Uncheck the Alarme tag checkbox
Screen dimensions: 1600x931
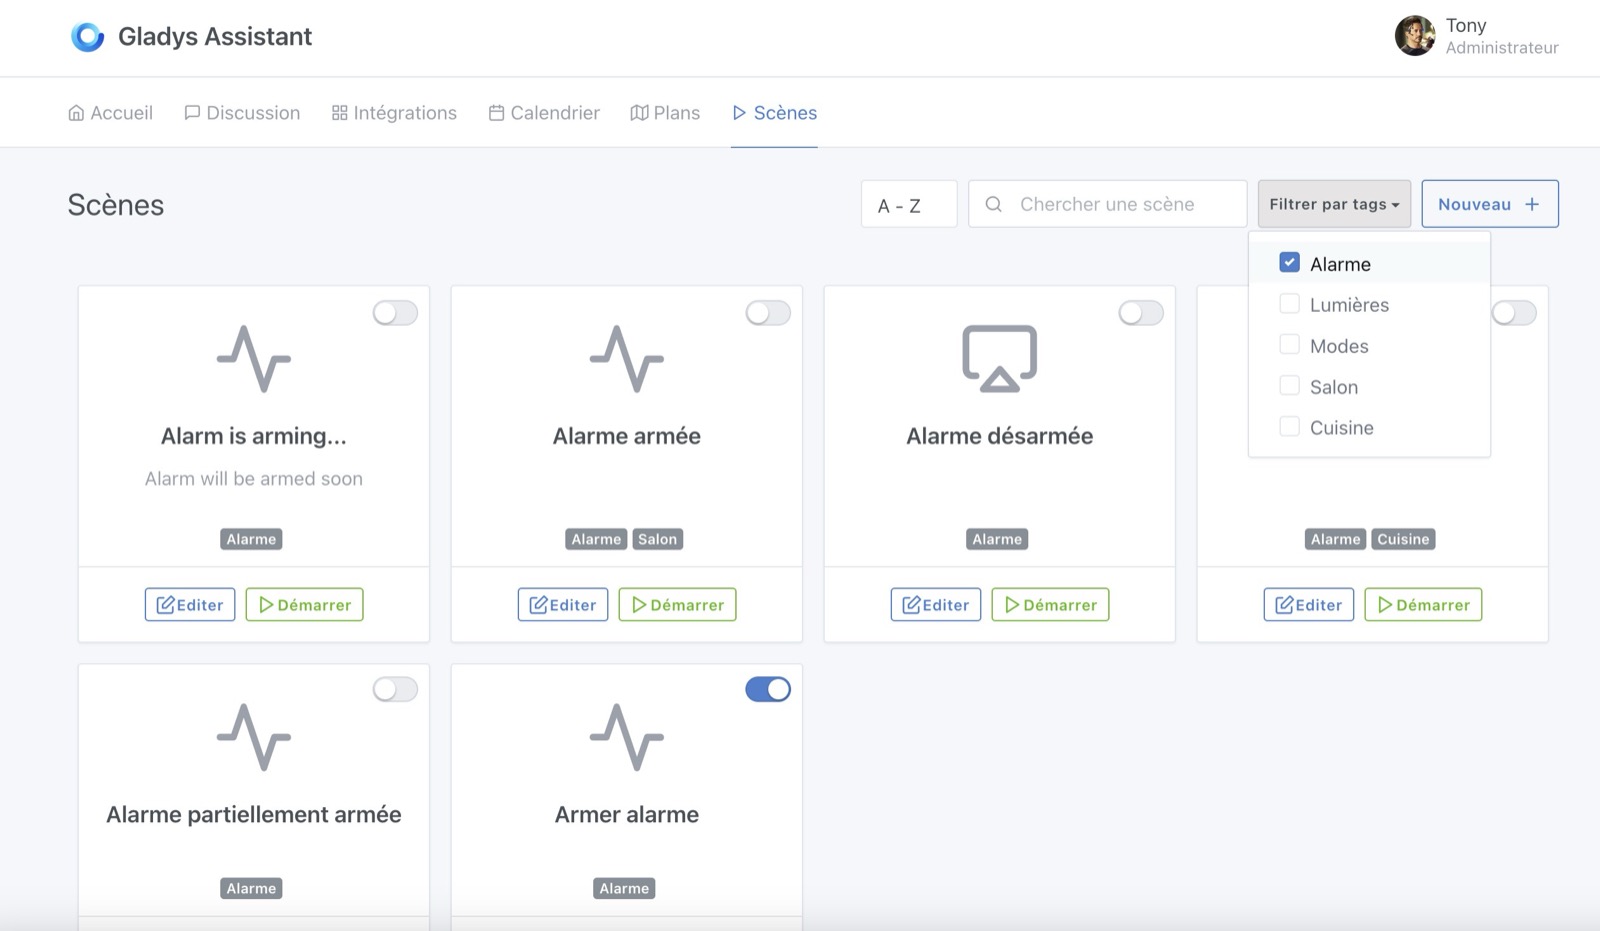1289,263
